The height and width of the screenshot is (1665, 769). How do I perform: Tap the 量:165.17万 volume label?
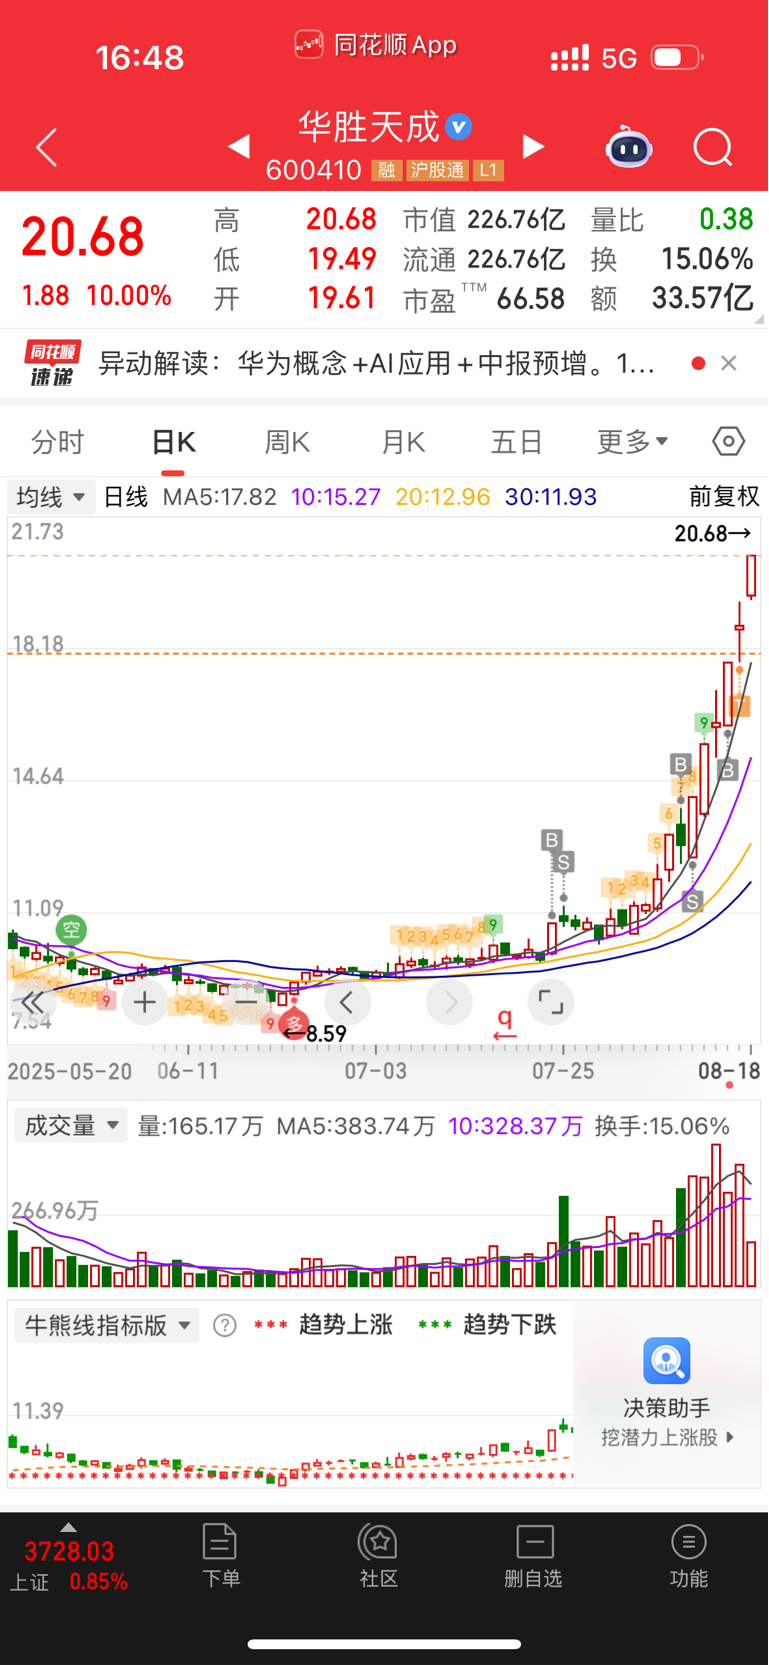pos(200,1127)
